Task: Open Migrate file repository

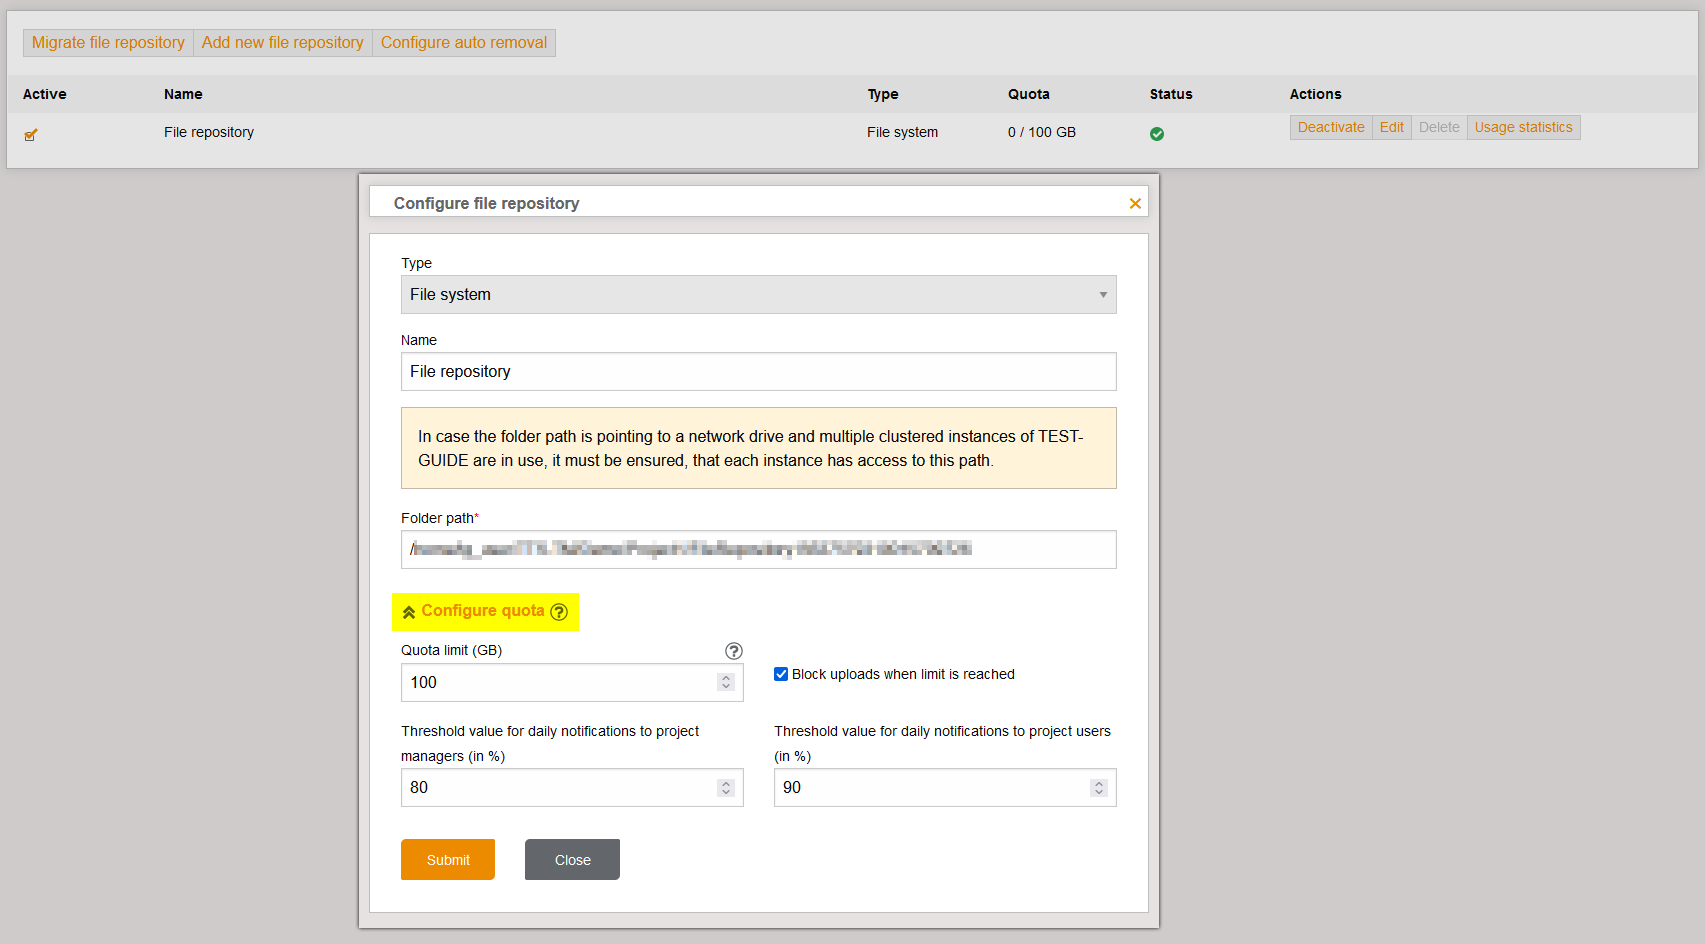Action: 108,43
